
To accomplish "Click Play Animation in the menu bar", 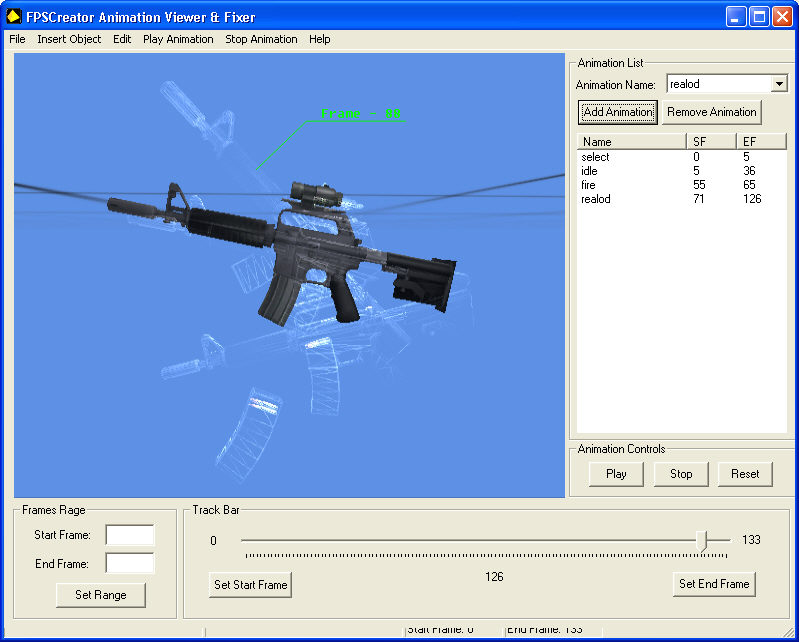I will 178,39.
